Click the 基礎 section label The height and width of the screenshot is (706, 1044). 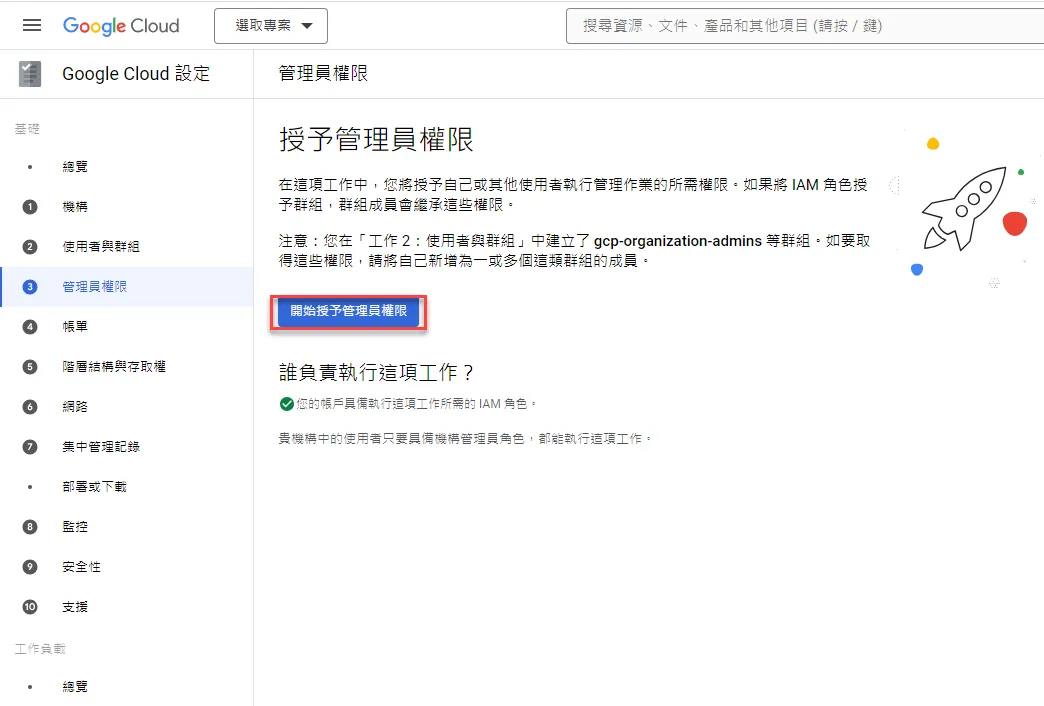[x=27, y=129]
